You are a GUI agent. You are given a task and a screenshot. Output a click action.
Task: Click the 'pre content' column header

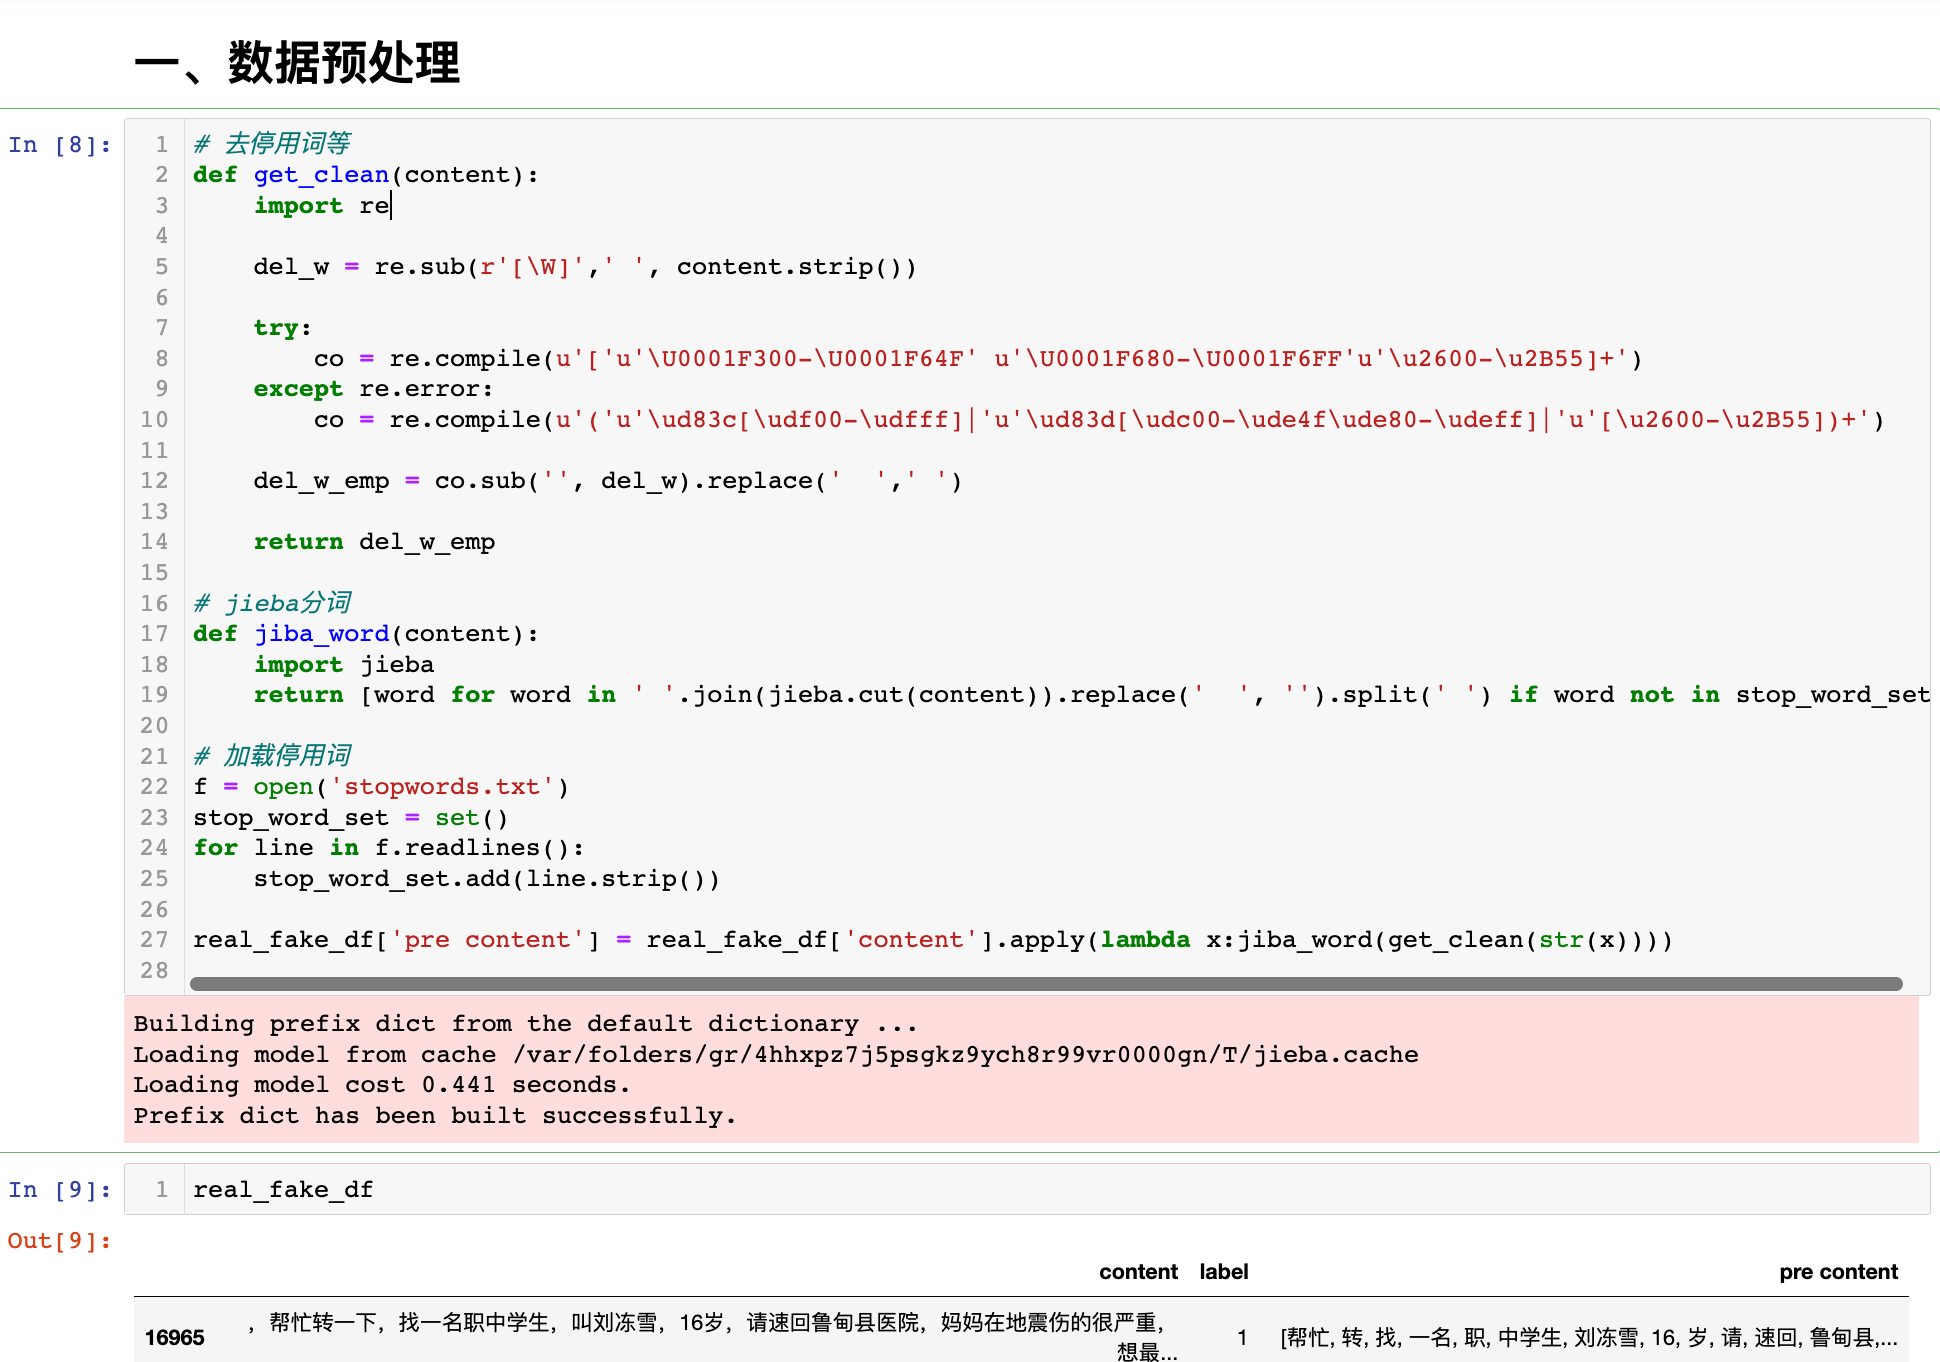pyautogui.click(x=1837, y=1272)
